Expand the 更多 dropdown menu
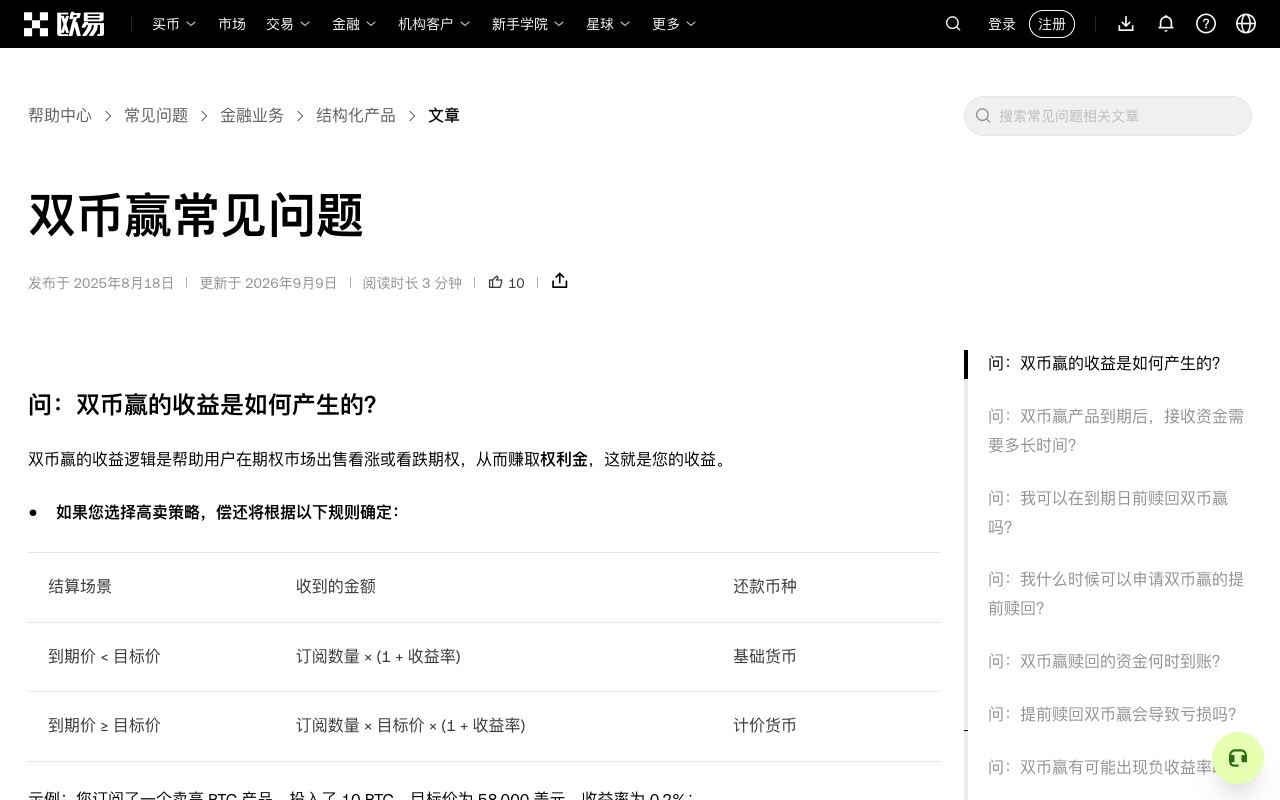1280x800 pixels. click(674, 24)
